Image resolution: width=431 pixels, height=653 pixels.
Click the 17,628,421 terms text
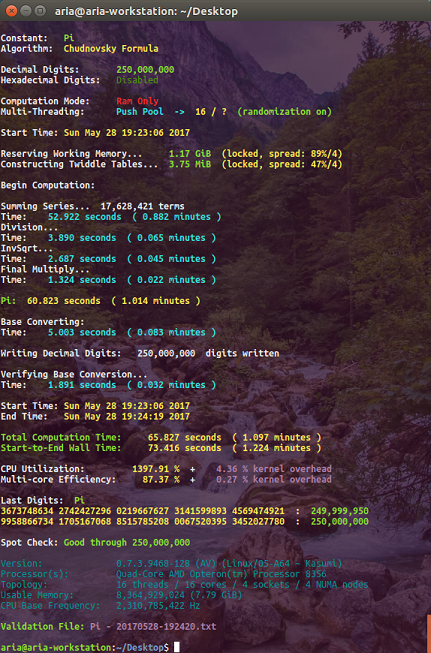point(142,206)
